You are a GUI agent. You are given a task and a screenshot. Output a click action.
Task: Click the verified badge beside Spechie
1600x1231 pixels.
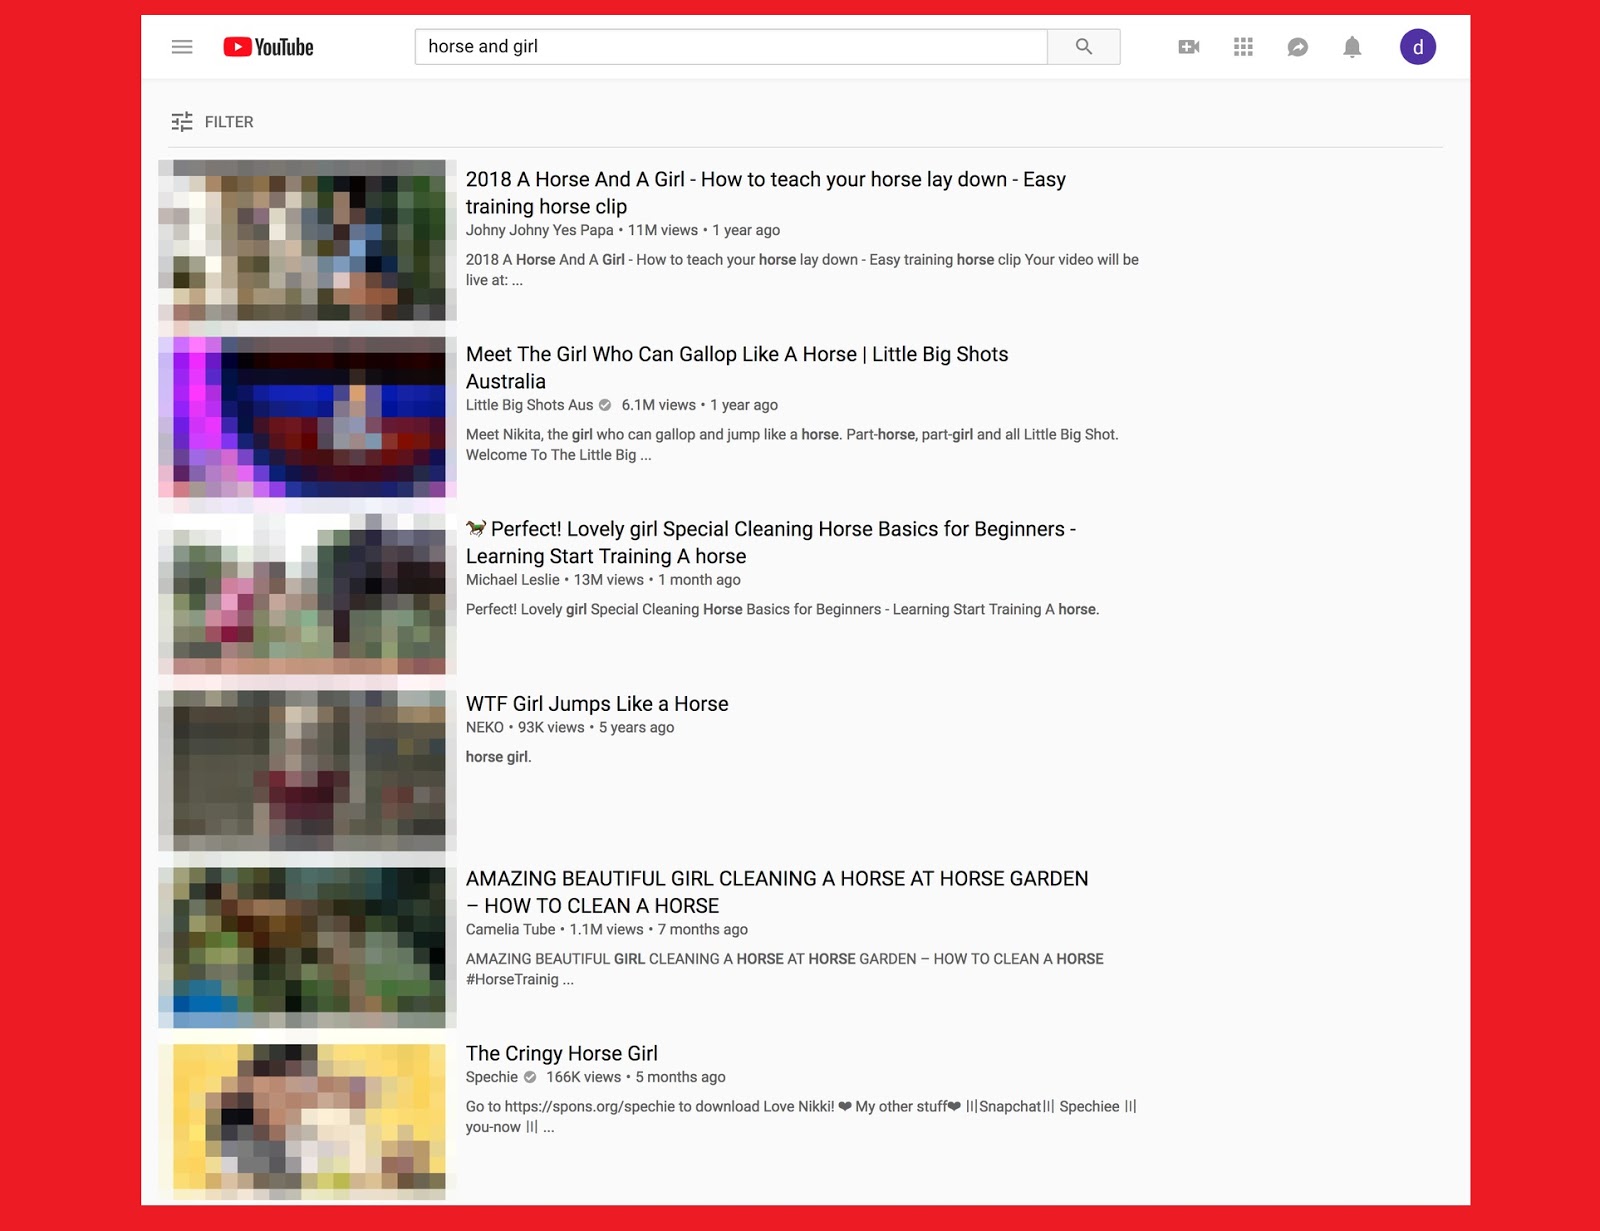[530, 1077]
